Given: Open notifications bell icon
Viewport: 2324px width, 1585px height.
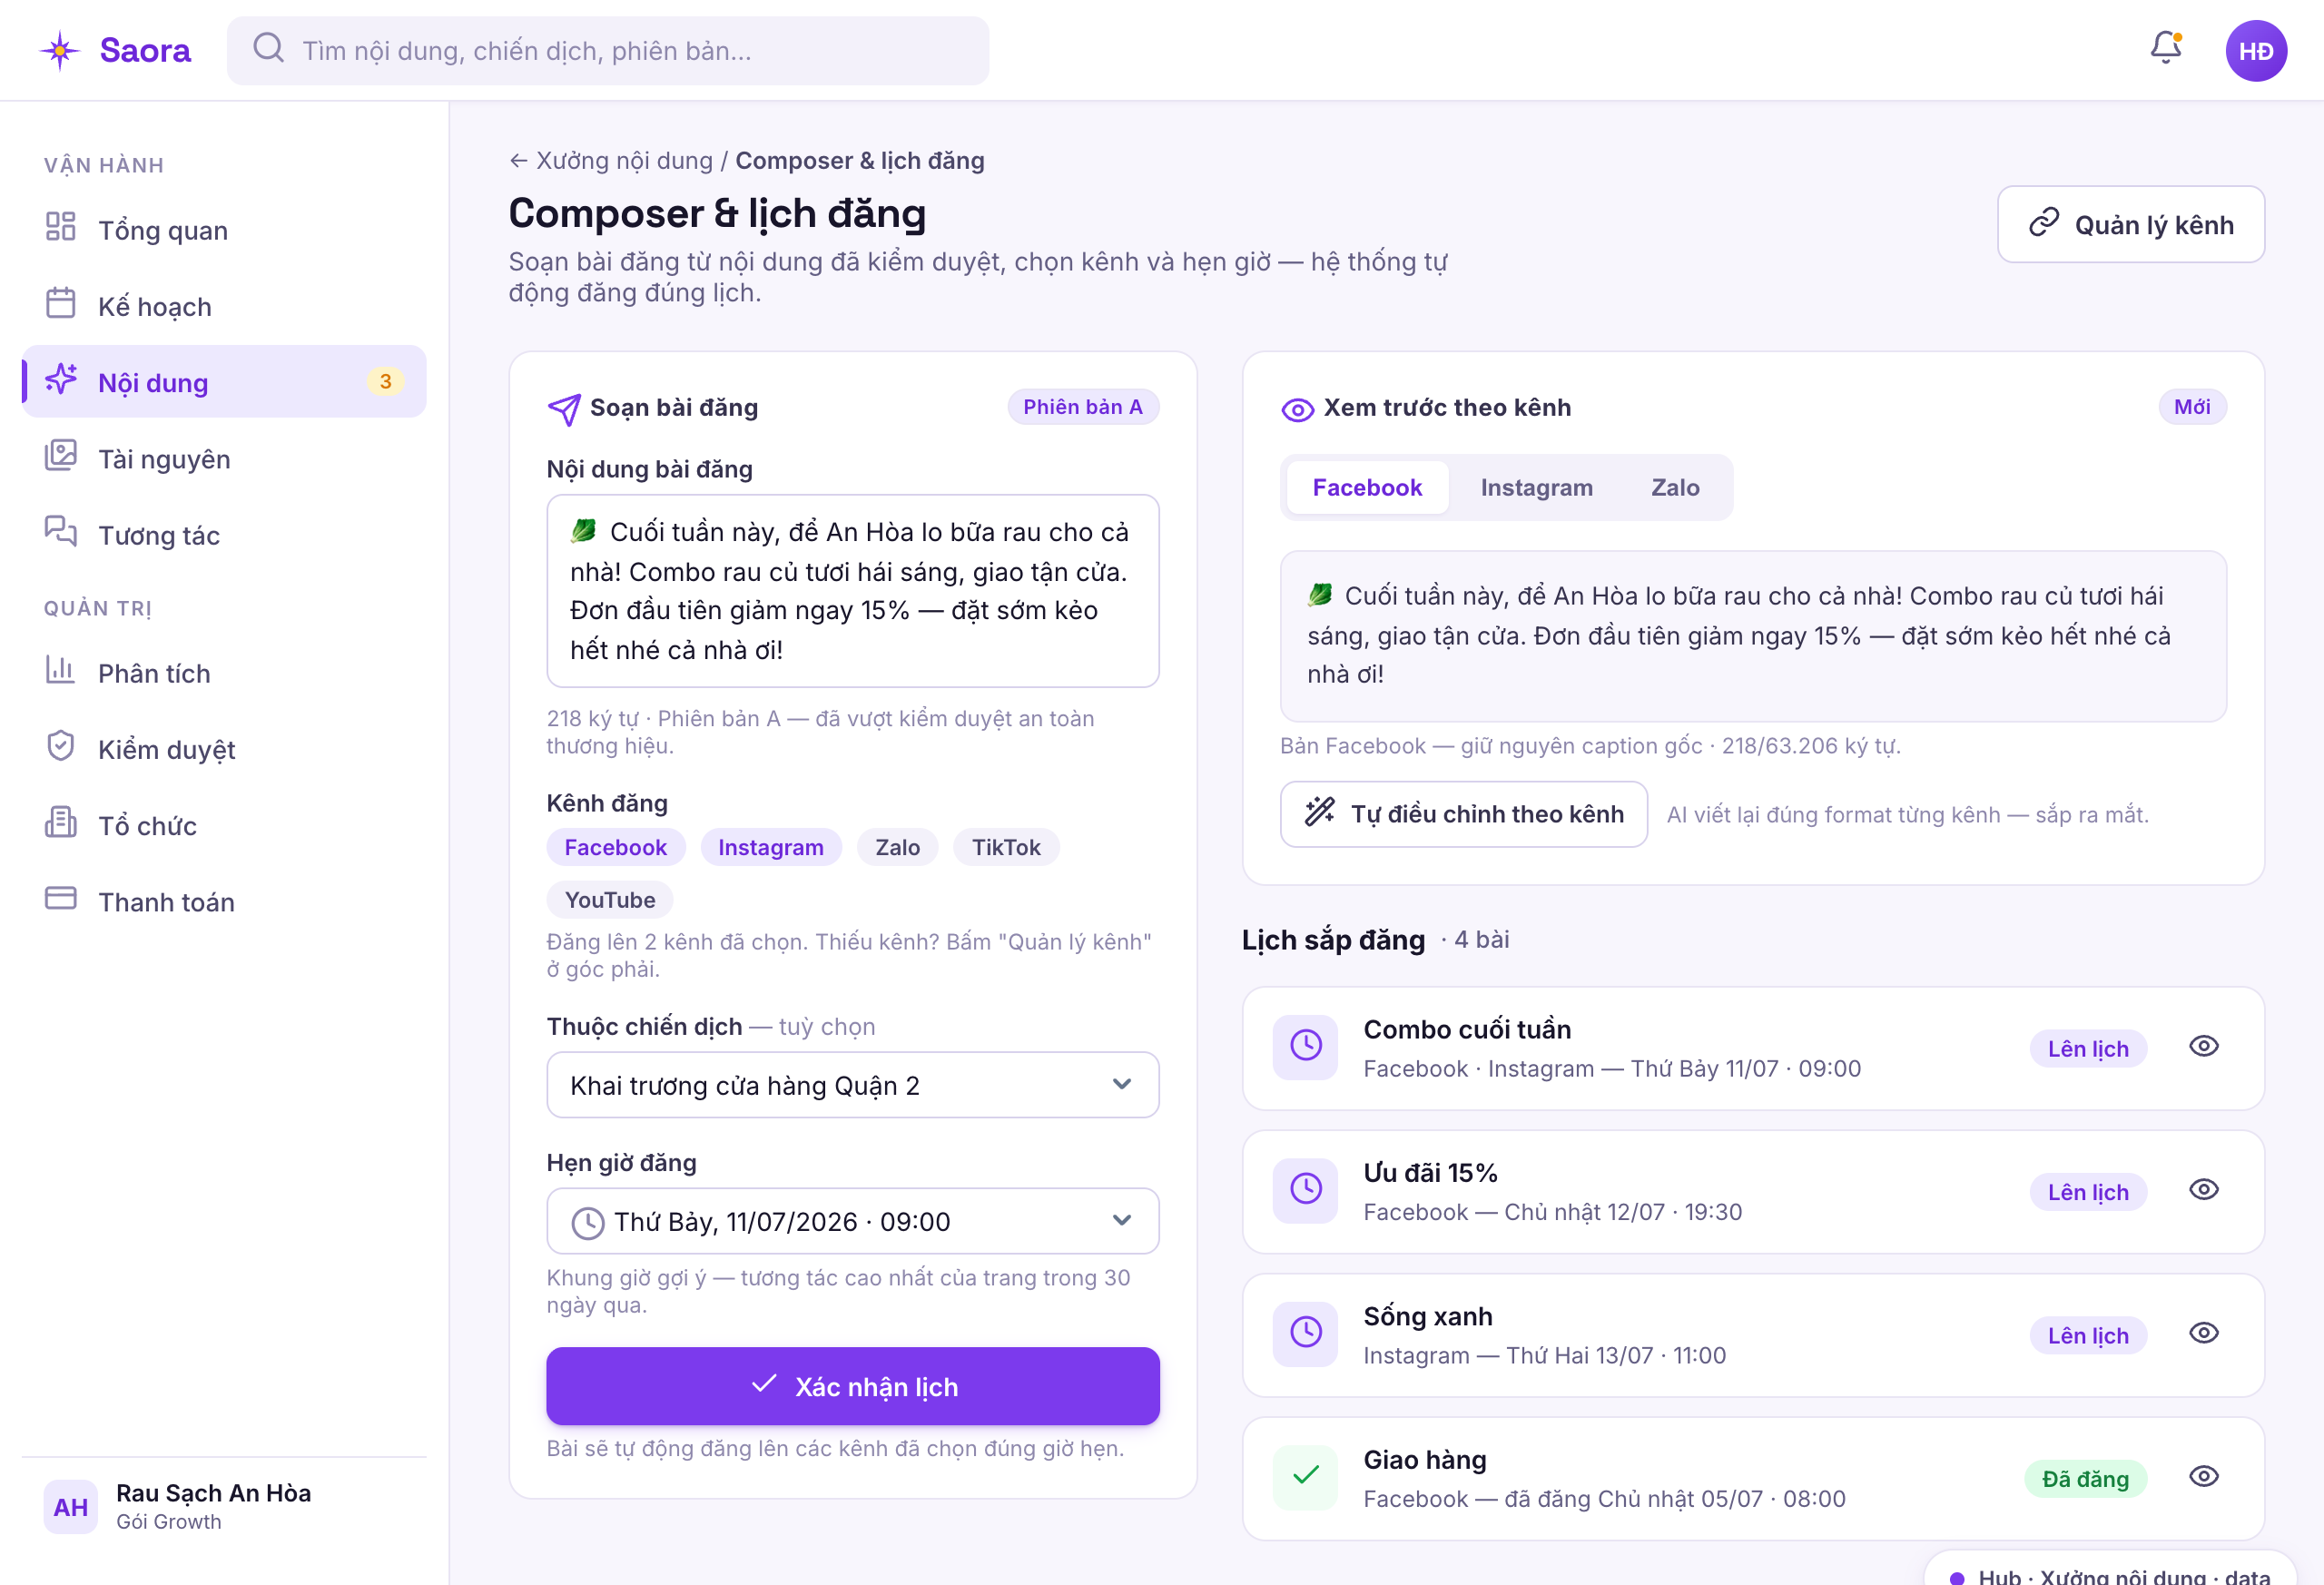Looking at the screenshot, I should click(x=2165, y=48).
